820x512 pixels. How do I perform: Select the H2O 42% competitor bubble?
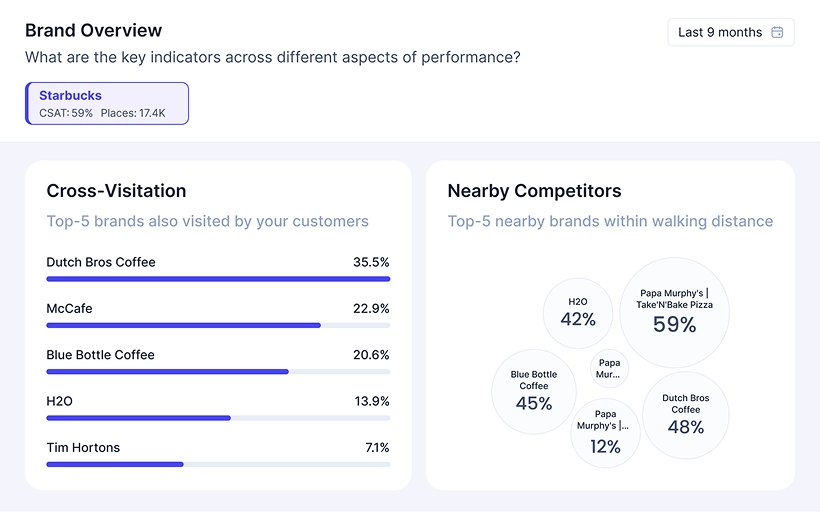tap(578, 312)
